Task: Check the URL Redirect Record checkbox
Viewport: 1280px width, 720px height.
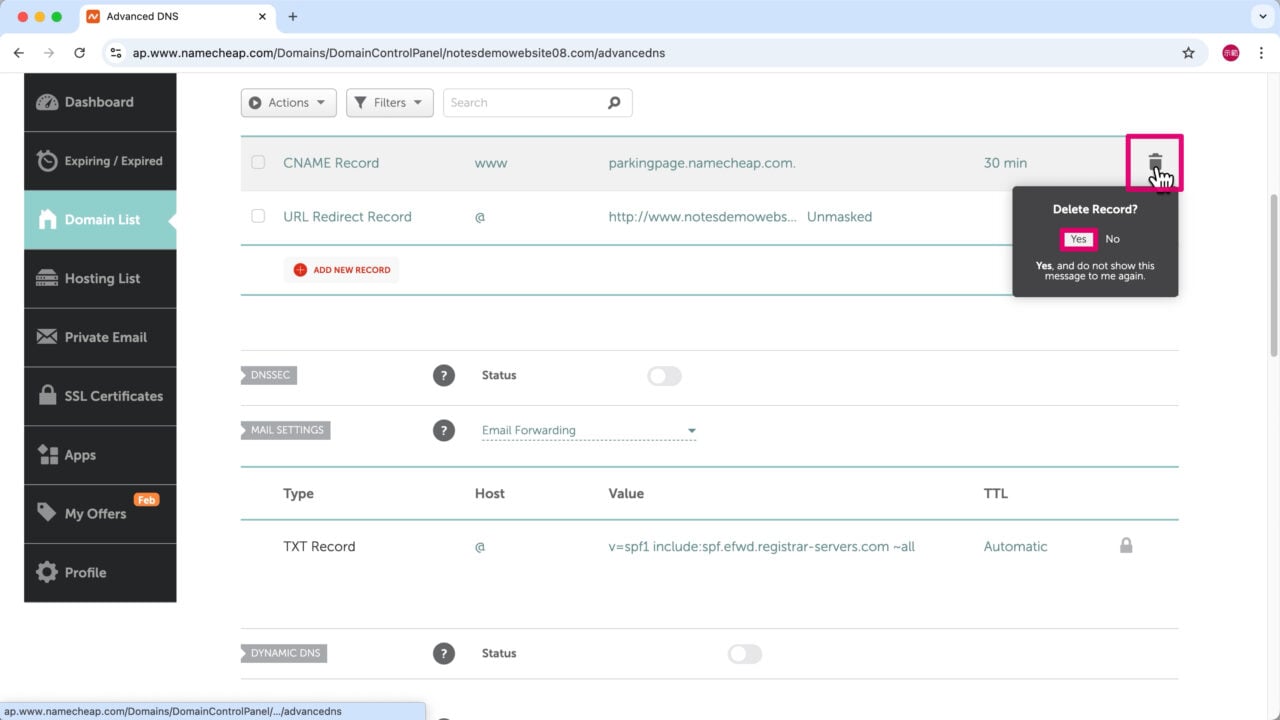Action: coord(258,216)
